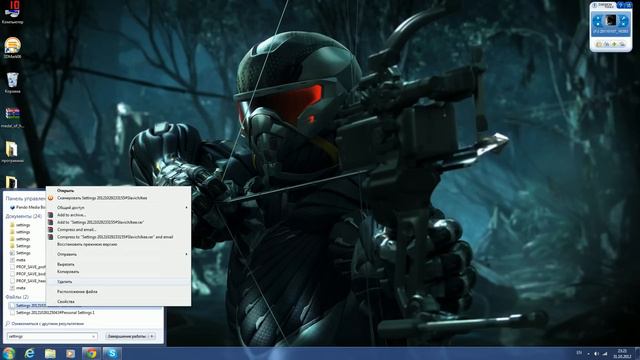Screen dimensions: 640x360
Task: Select the highlighted Settings 2012... file result
Action: (27, 305)
